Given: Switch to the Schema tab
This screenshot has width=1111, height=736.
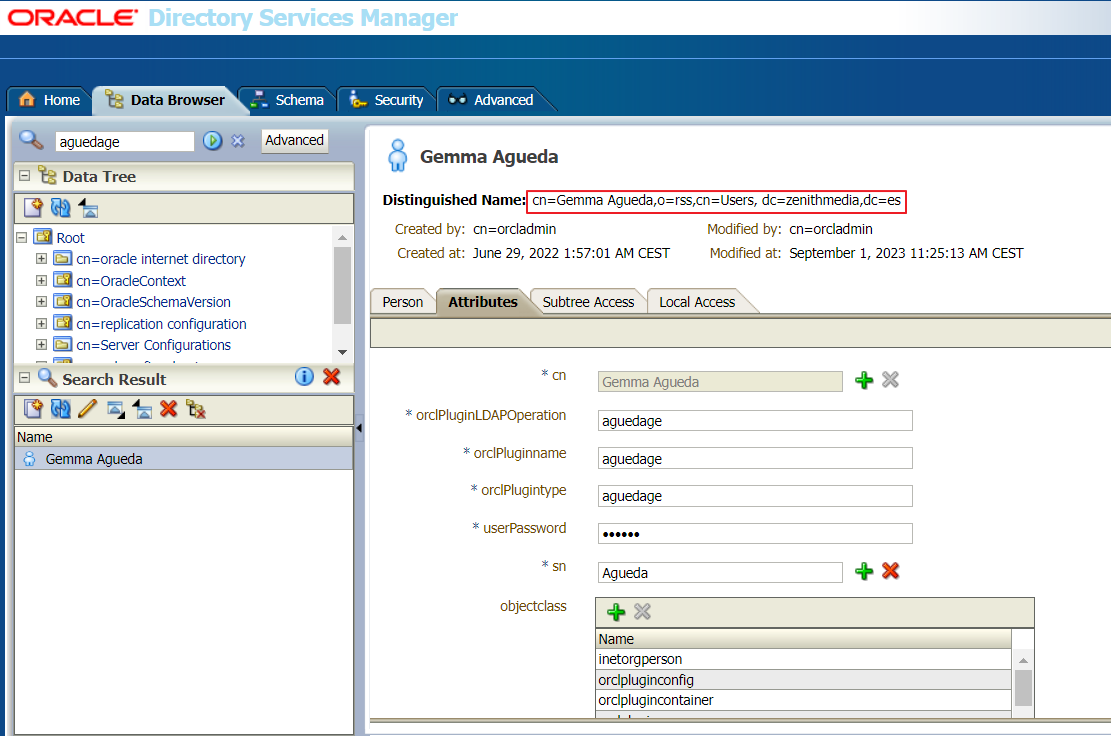Looking at the screenshot, I should point(288,100).
